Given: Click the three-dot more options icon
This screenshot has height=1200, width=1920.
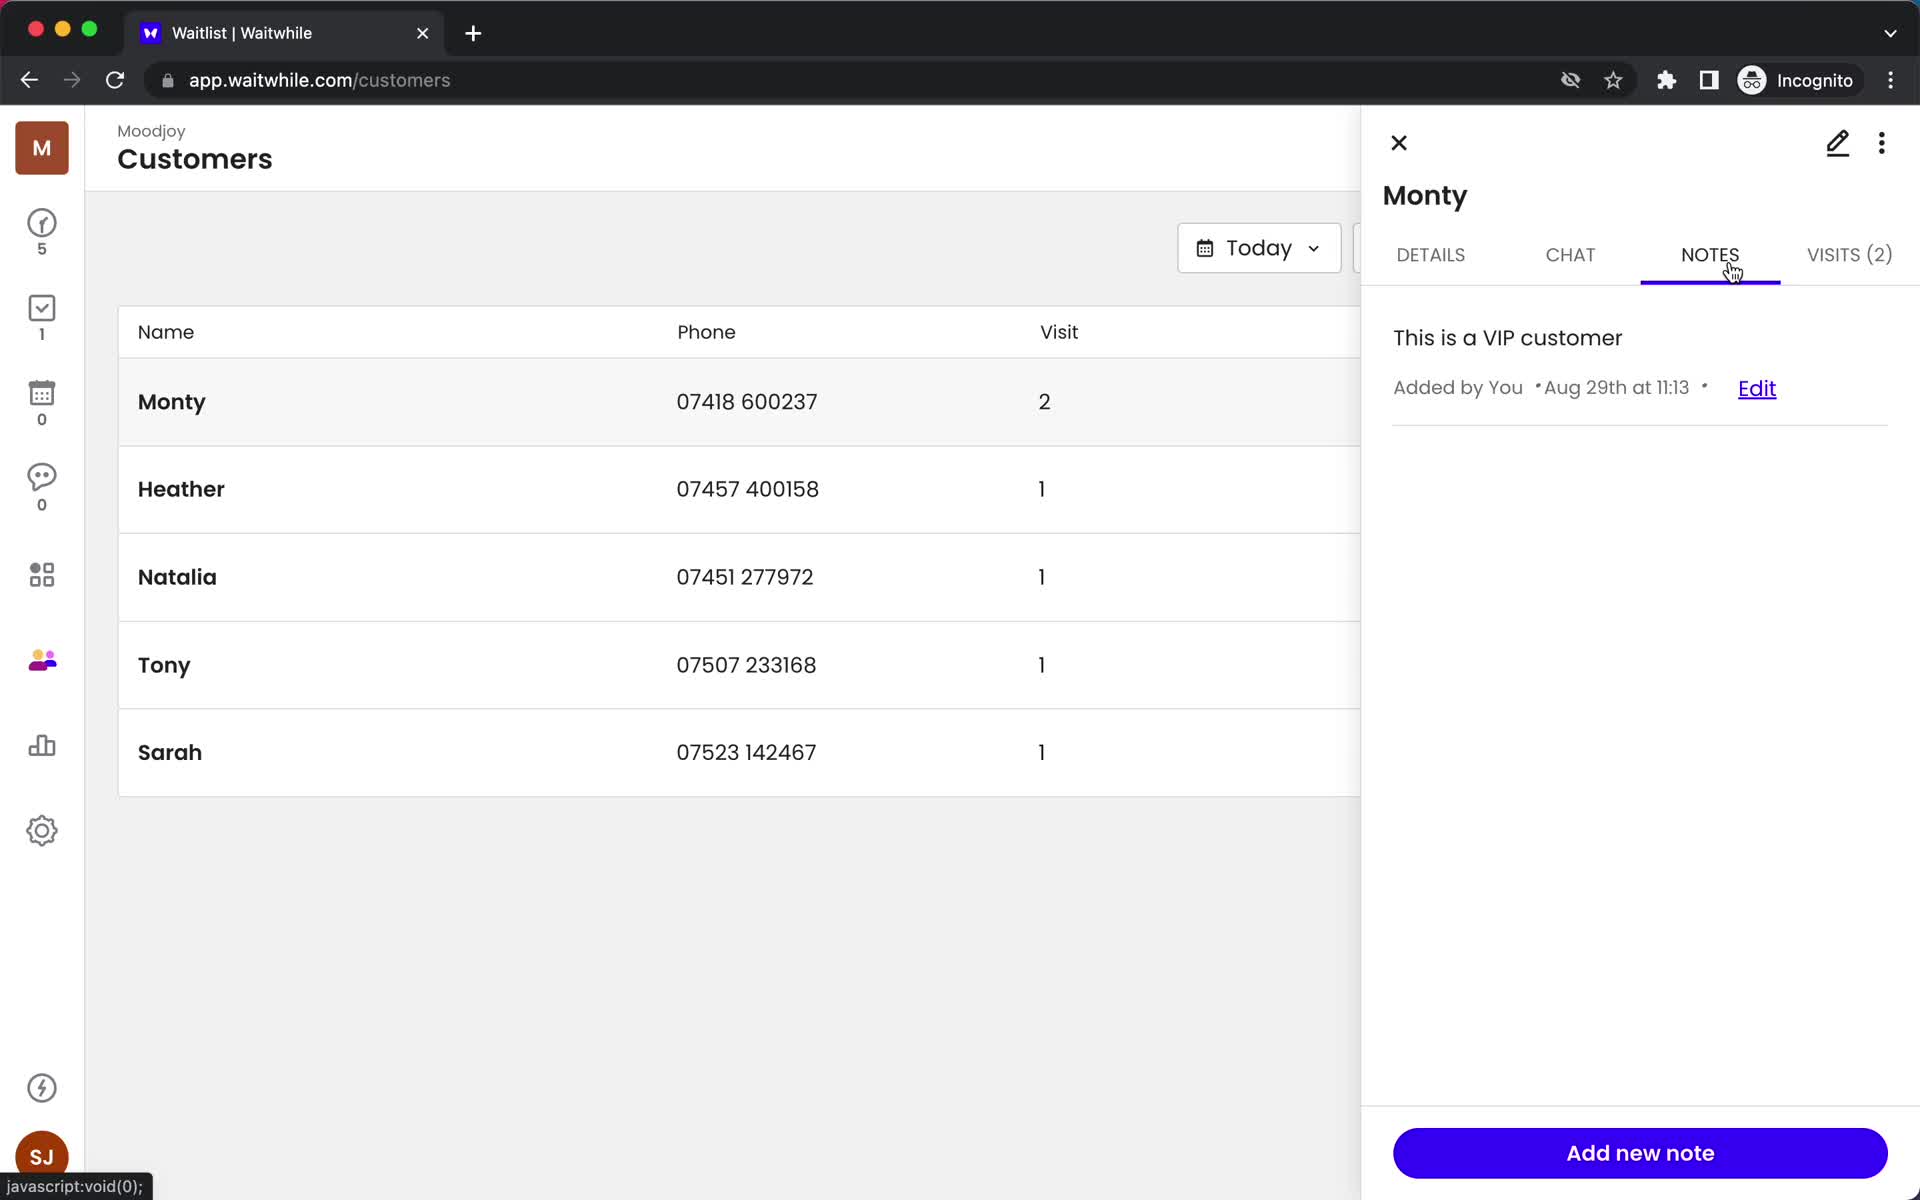Looking at the screenshot, I should pos(1883,141).
